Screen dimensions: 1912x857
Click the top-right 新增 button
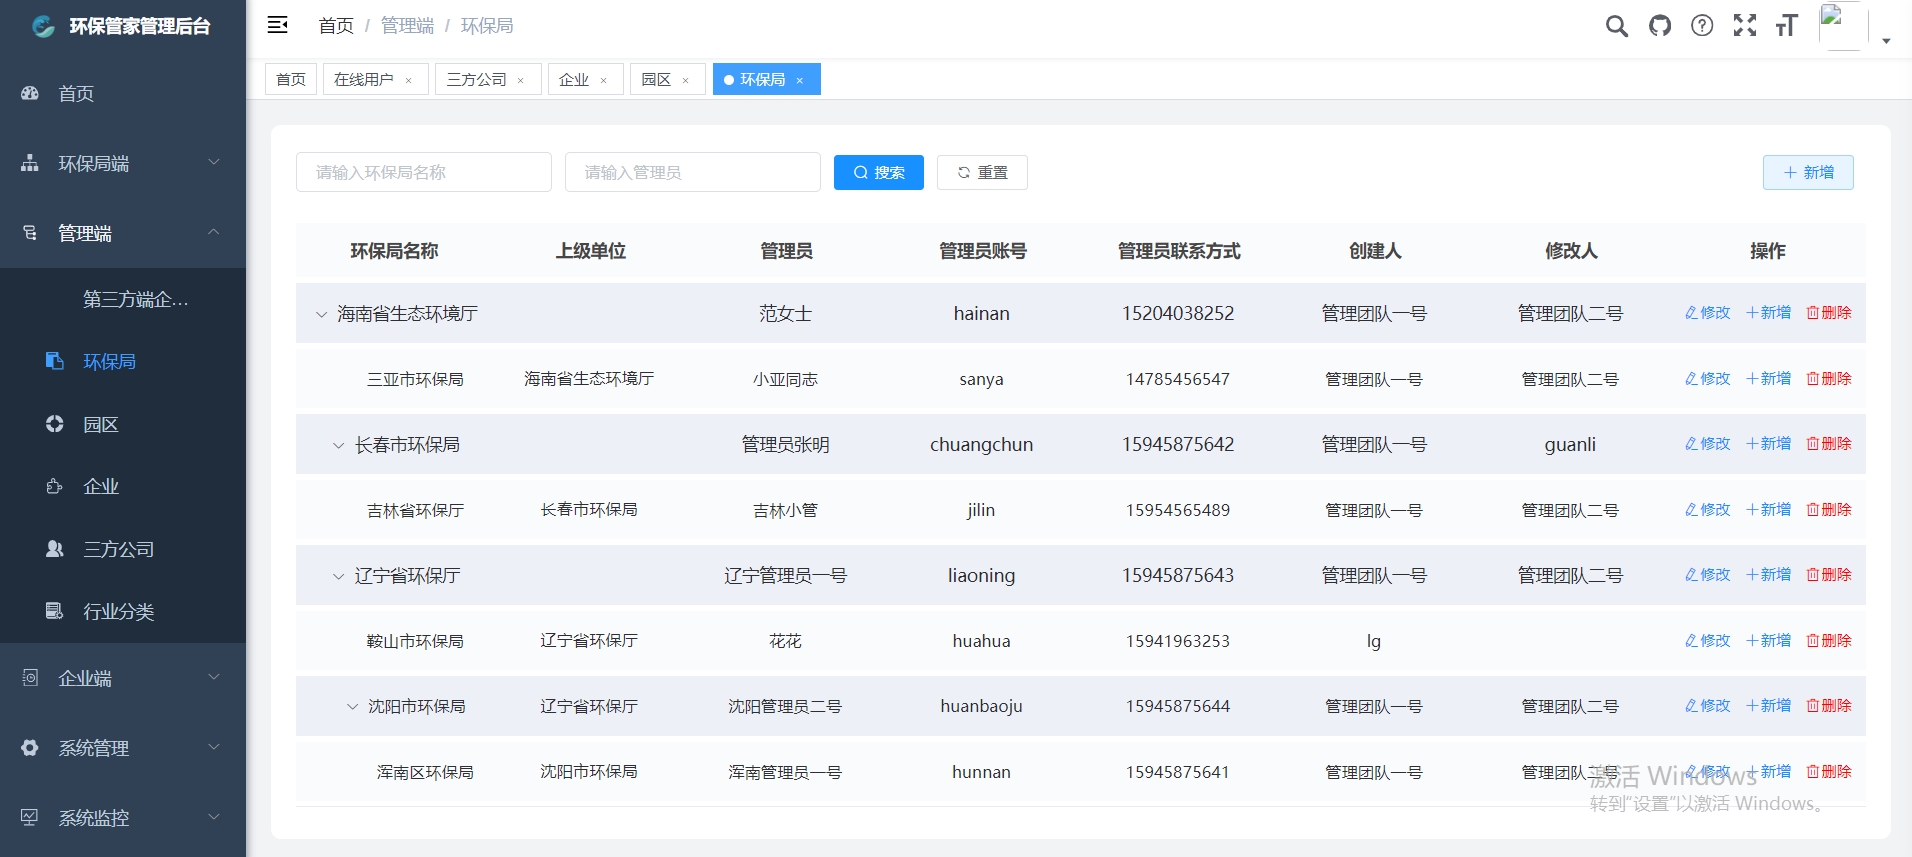1808,172
